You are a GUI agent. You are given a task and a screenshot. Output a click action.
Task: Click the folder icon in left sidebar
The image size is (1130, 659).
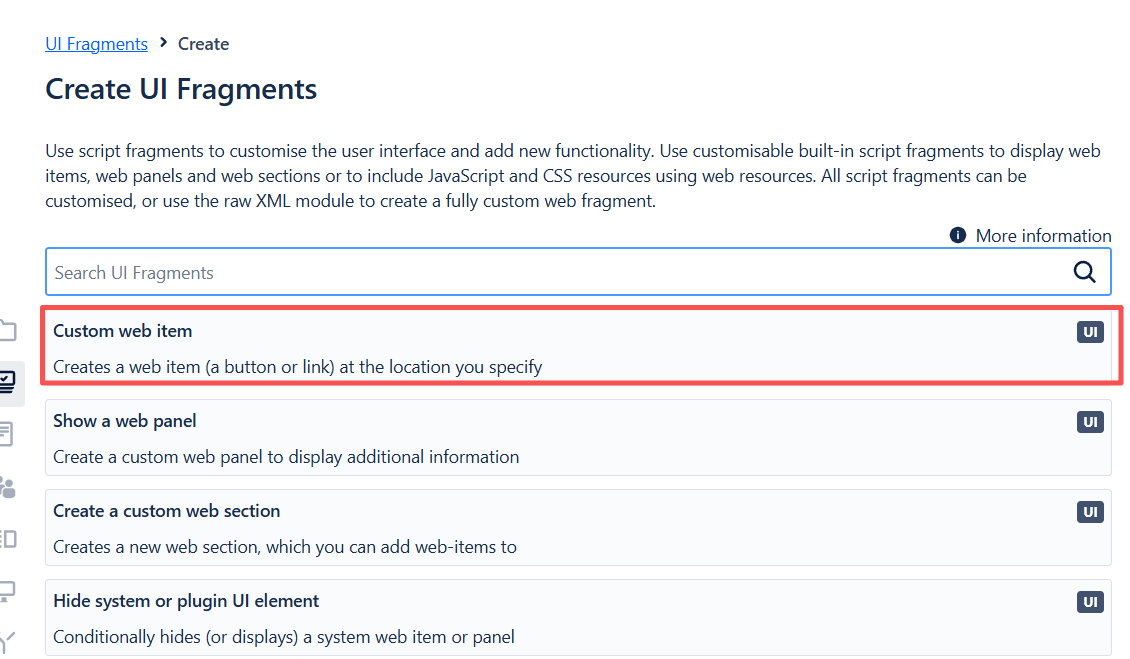[8, 330]
